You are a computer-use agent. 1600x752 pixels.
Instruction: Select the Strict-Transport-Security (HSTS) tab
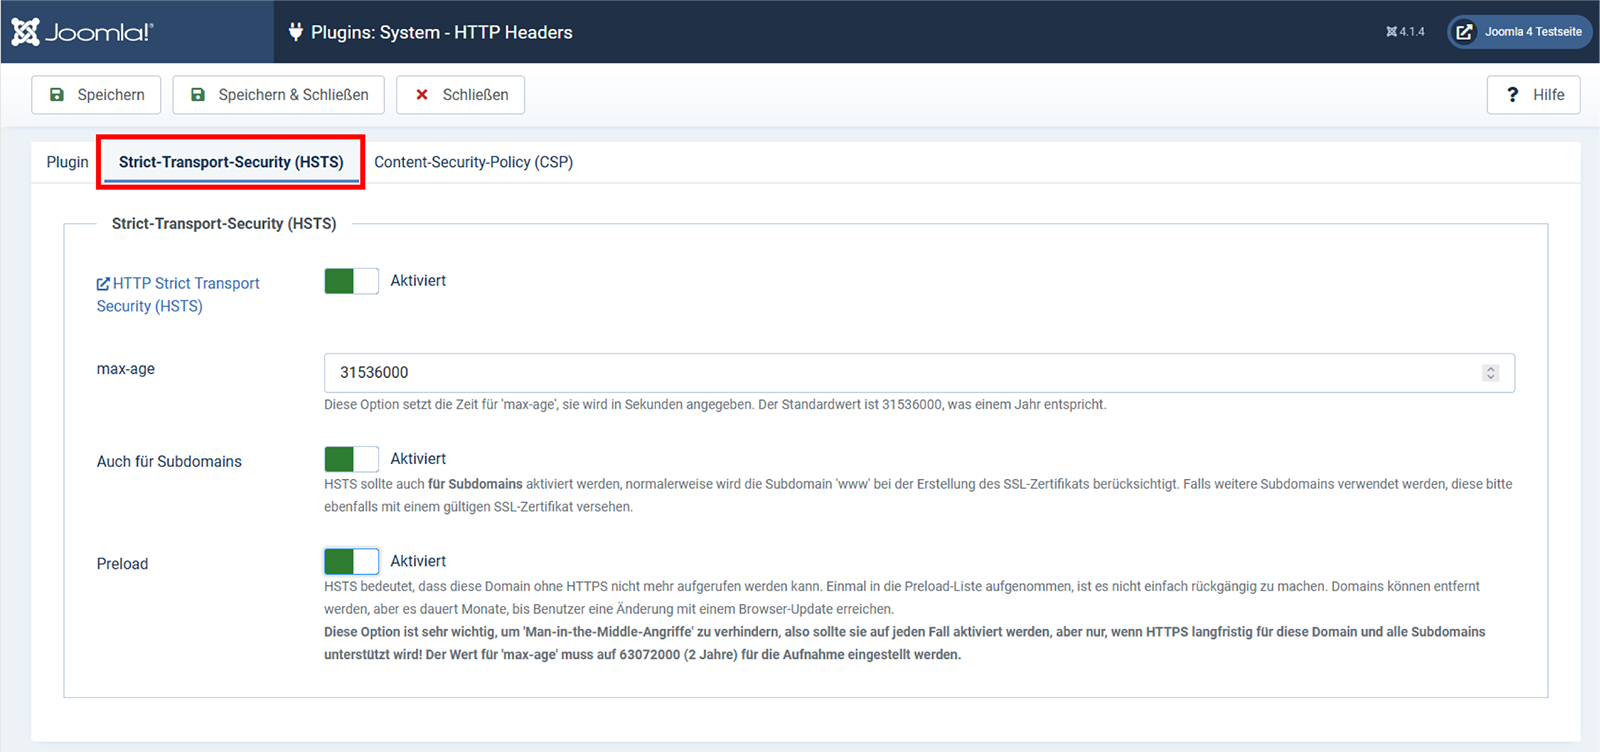[231, 162]
